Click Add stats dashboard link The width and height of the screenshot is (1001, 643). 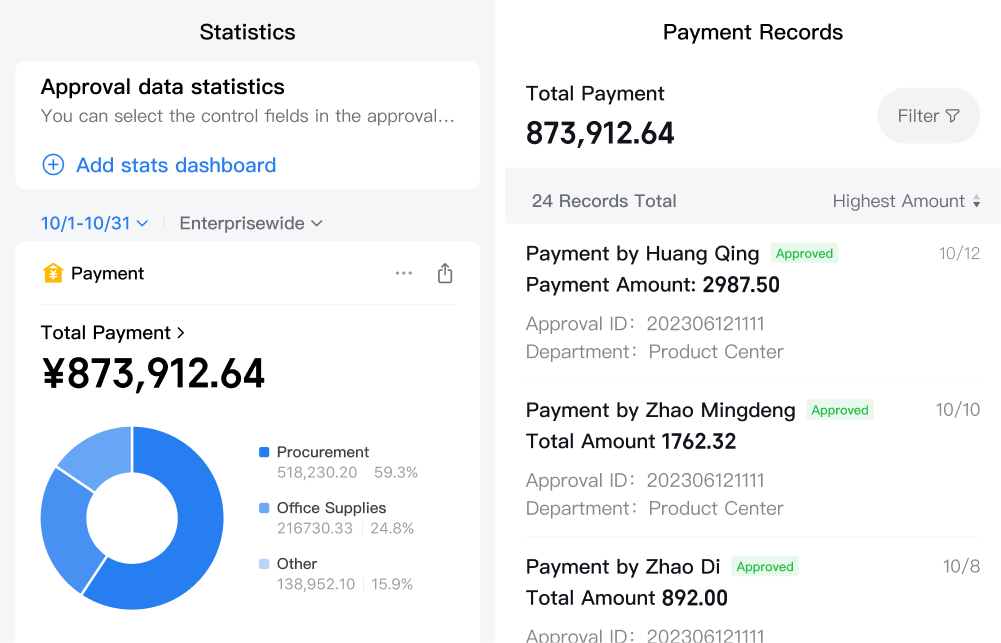tap(176, 165)
